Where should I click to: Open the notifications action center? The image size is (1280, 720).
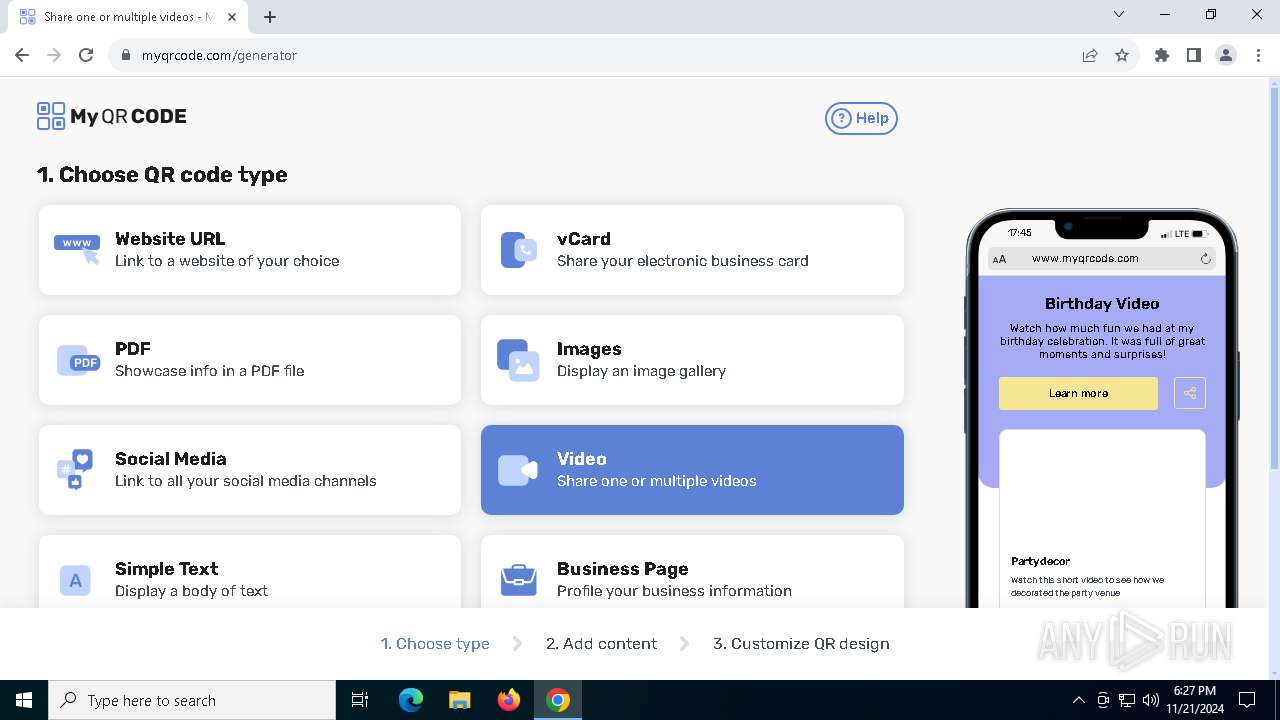click(x=1247, y=700)
